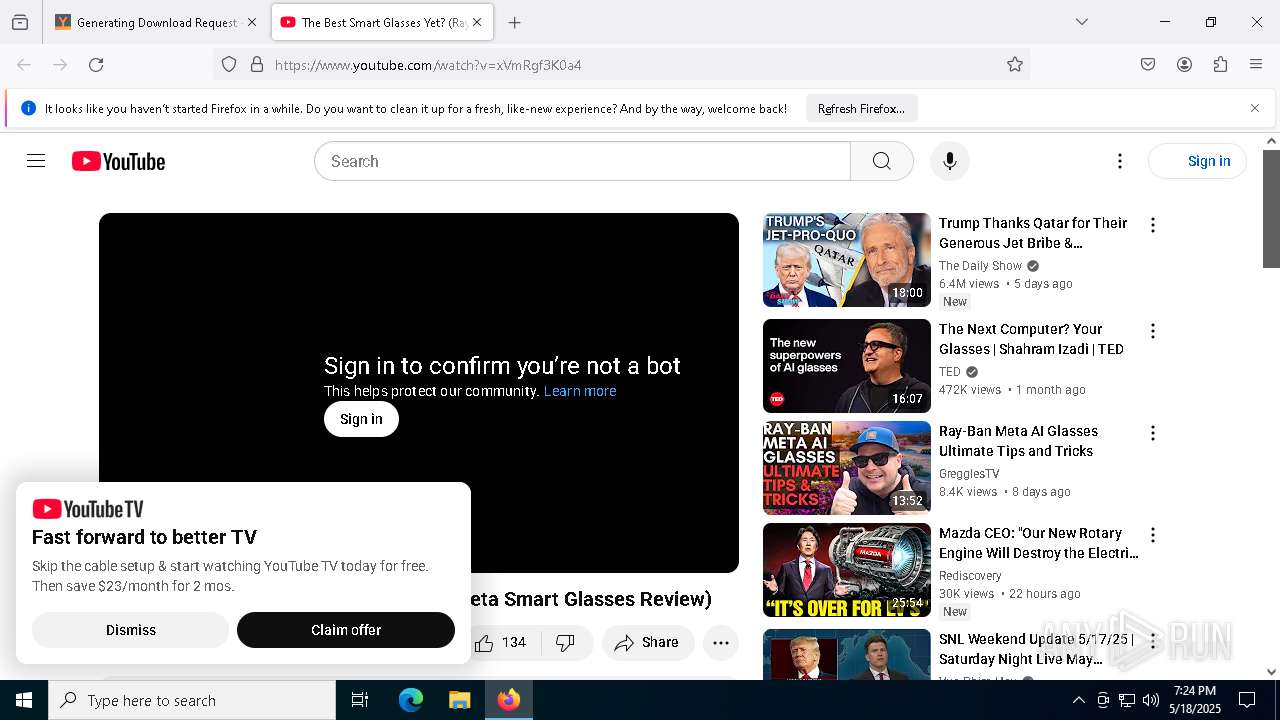Image resolution: width=1280 pixels, height=720 pixels.
Task: Open Firefox extensions puzzle icon
Action: (1220, 65)
